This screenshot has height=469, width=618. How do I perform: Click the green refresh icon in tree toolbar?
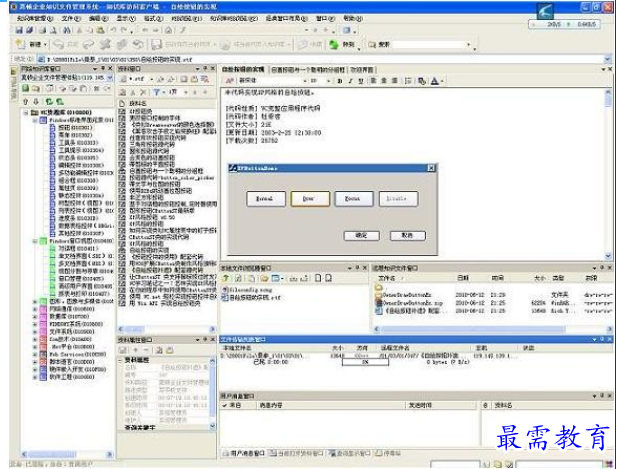[49, 102]
